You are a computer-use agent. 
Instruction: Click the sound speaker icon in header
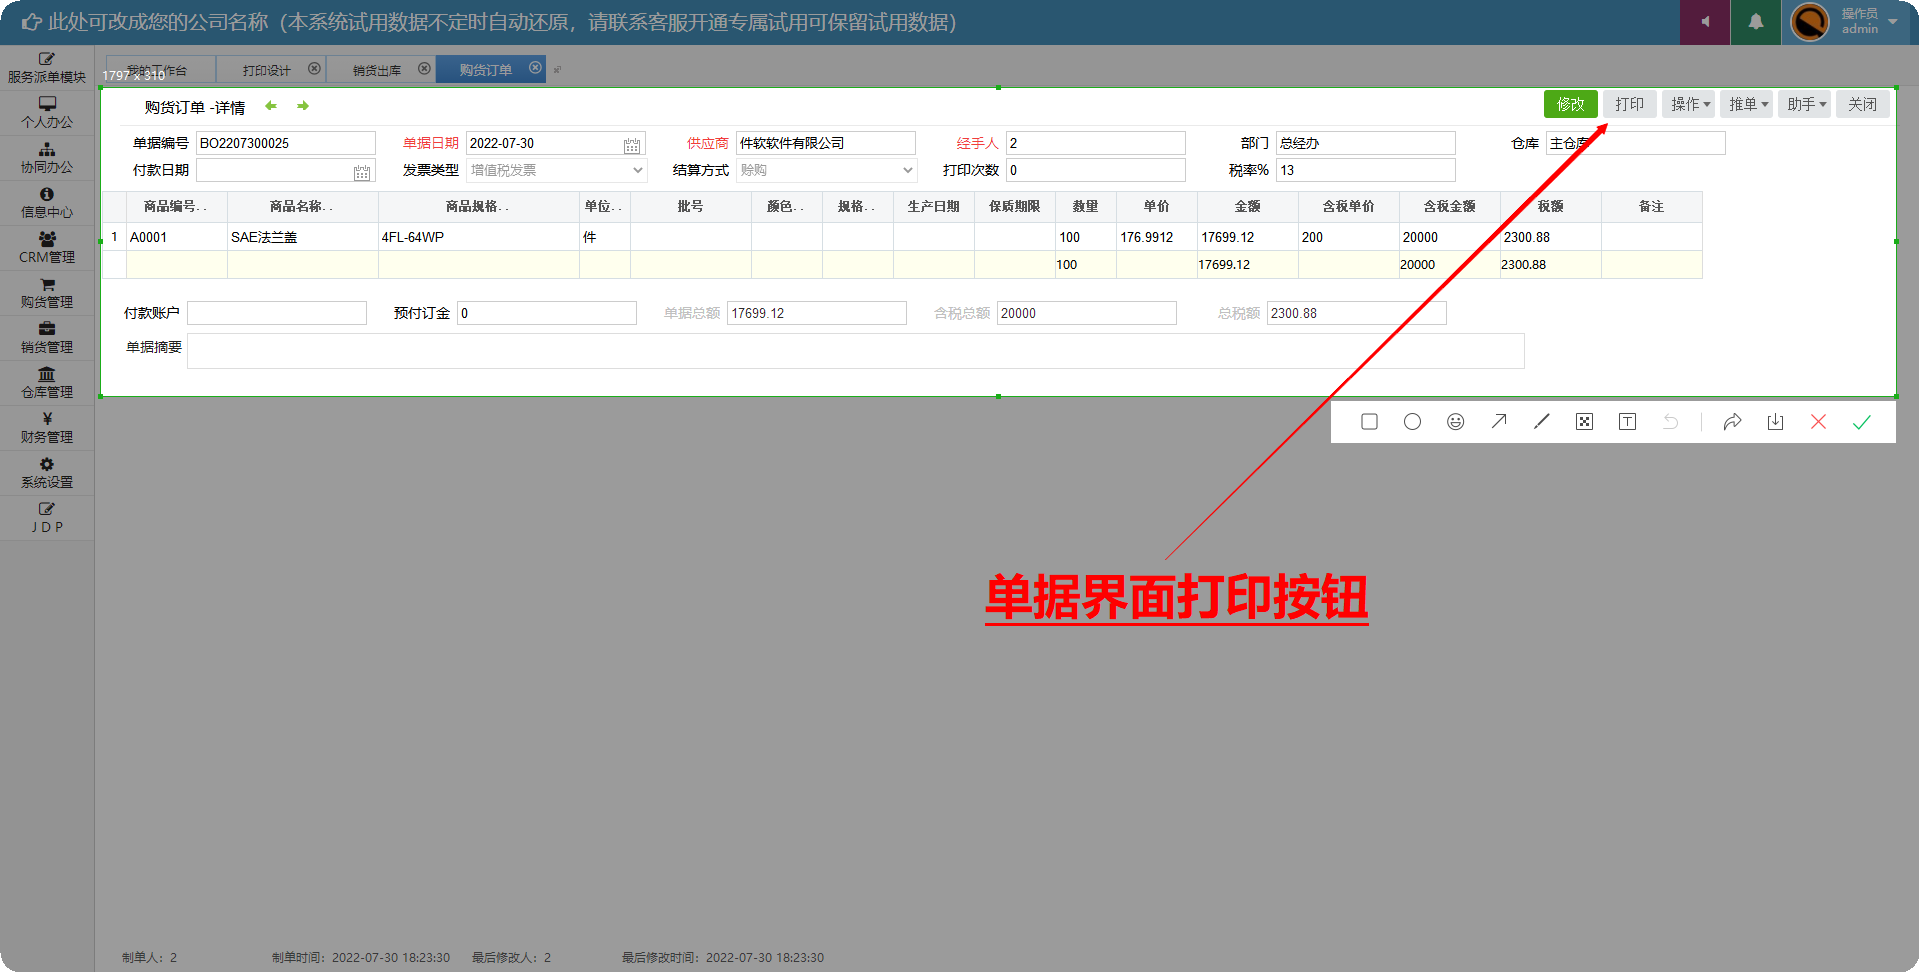1705,22
